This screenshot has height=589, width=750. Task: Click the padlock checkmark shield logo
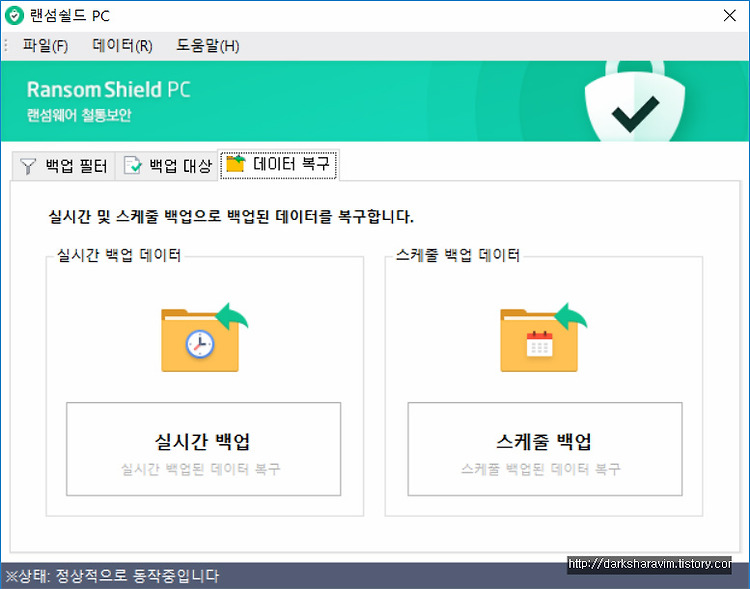[x=634, y=101]
